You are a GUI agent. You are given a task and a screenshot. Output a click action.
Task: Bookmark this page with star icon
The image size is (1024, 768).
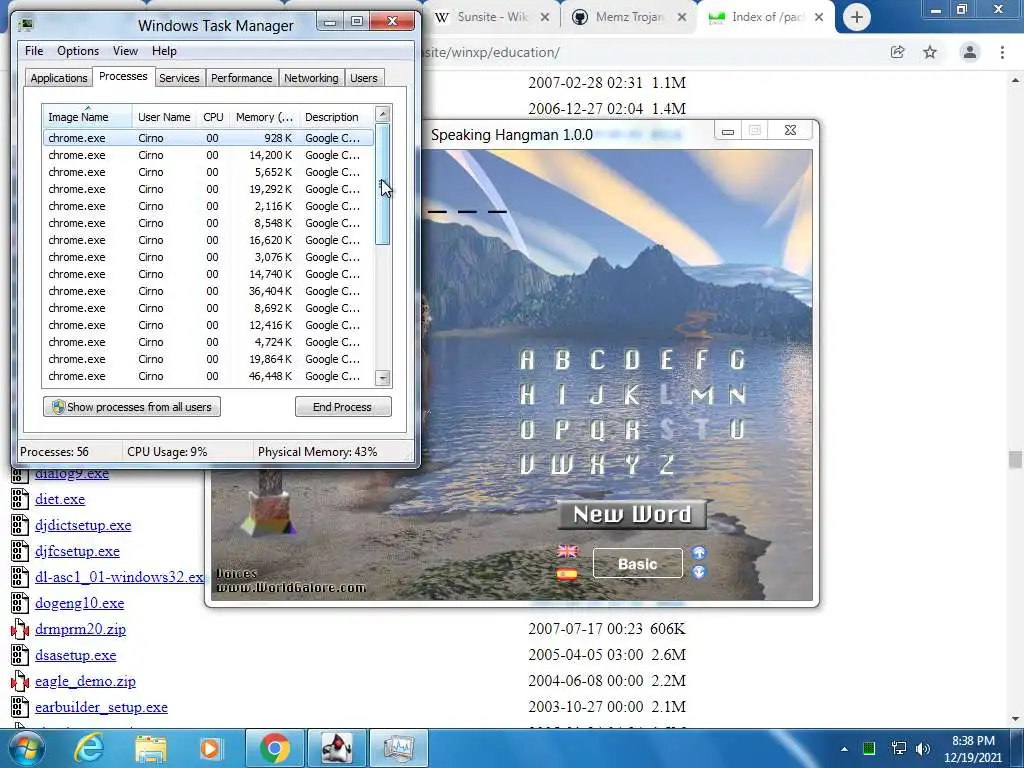pyautogui.click(x=930, y=52)
